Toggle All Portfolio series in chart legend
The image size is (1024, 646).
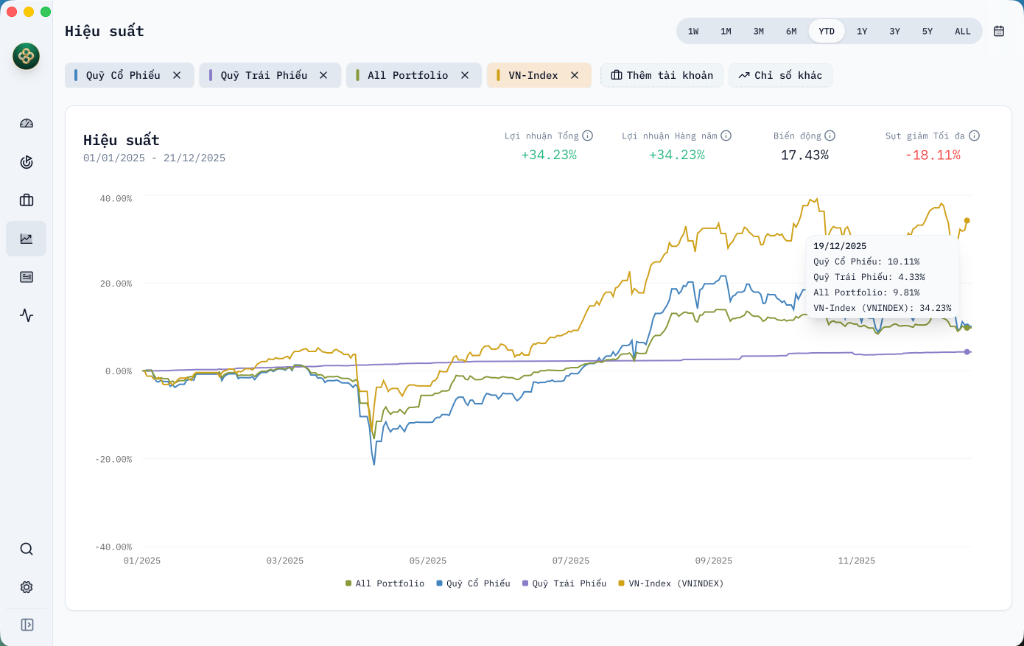click(384, 583)
